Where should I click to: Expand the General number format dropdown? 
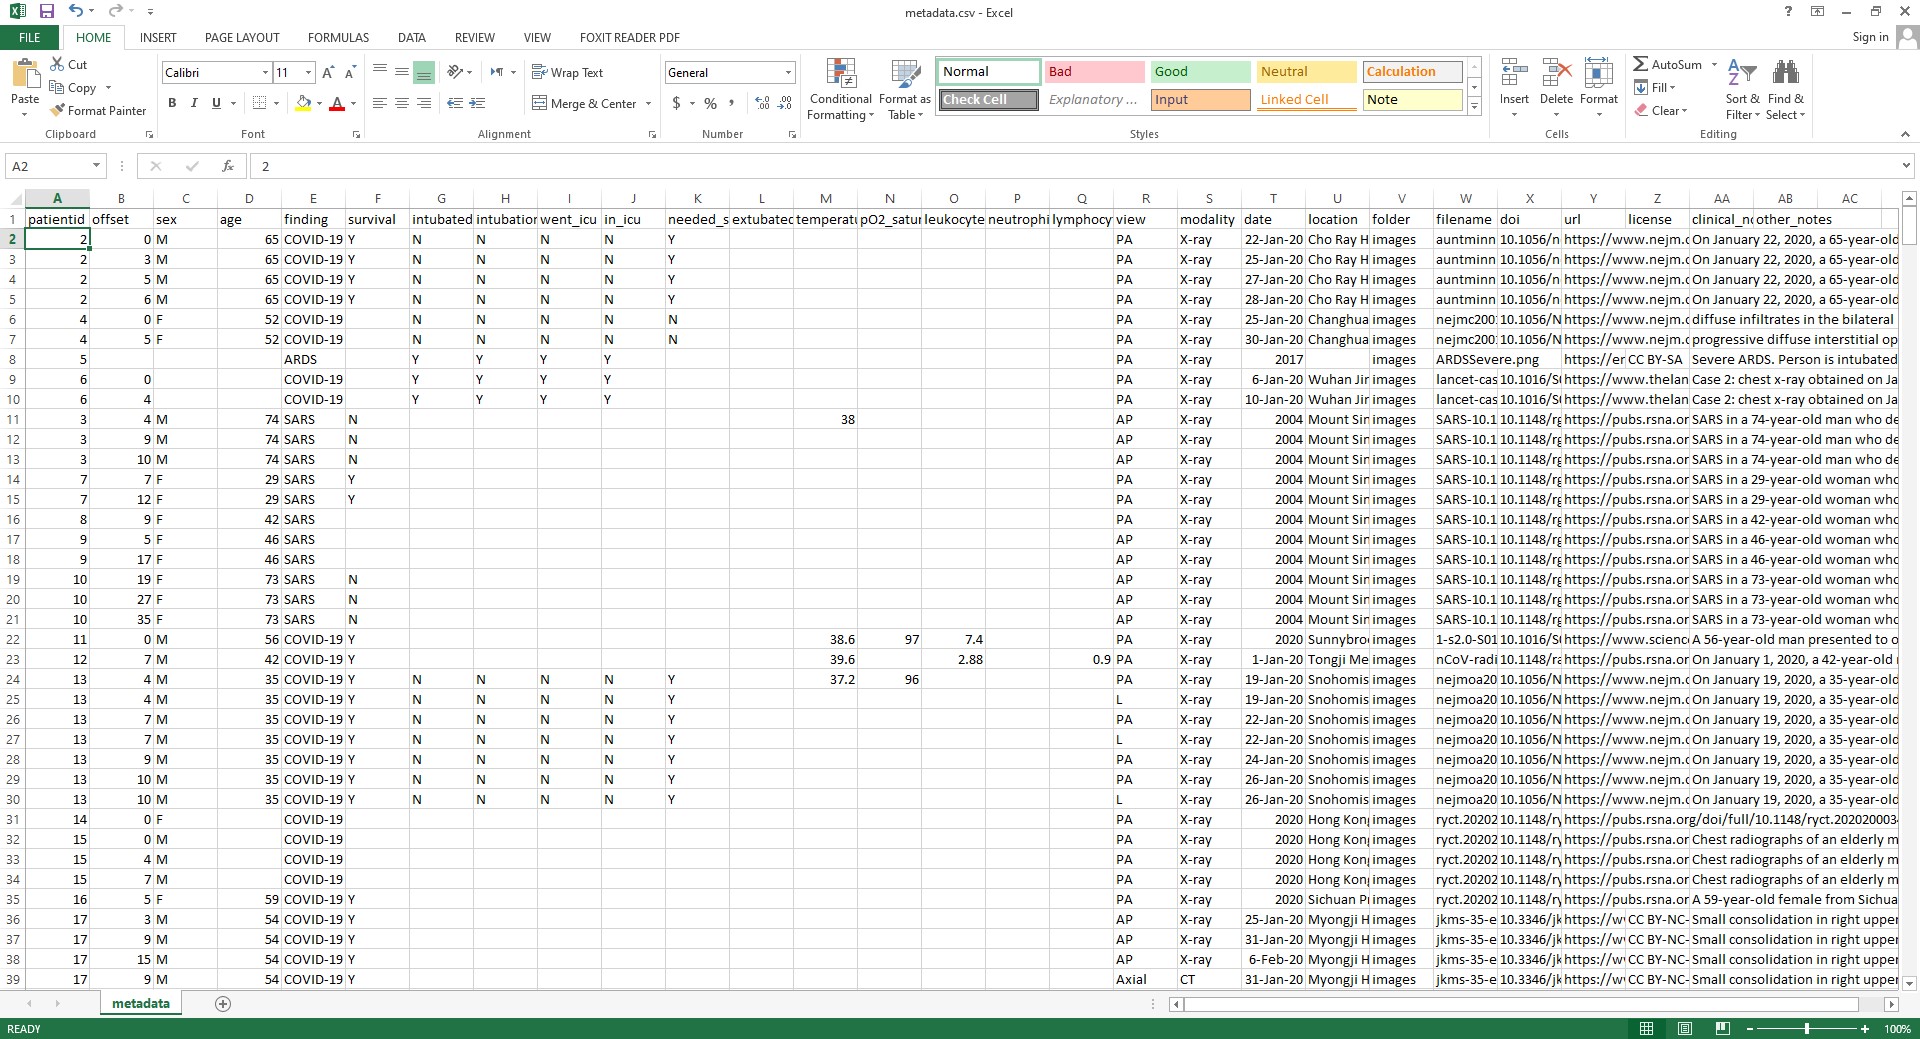(788, 72)
